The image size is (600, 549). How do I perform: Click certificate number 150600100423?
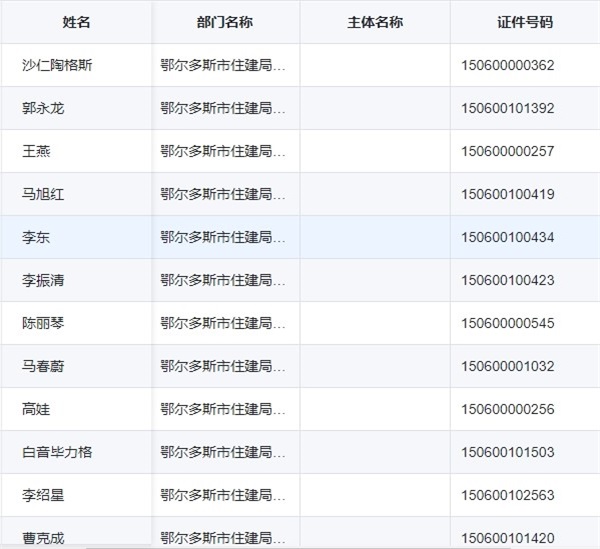508,280
